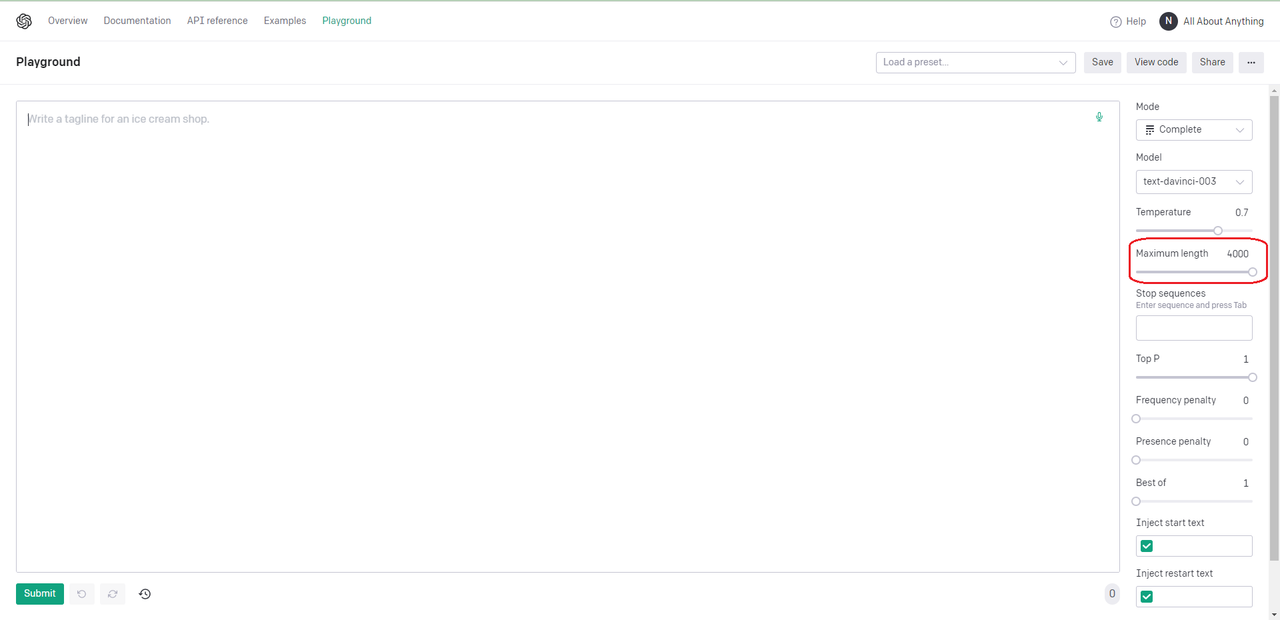Click the Presence penalty value 0

[x=1246, y=442]
